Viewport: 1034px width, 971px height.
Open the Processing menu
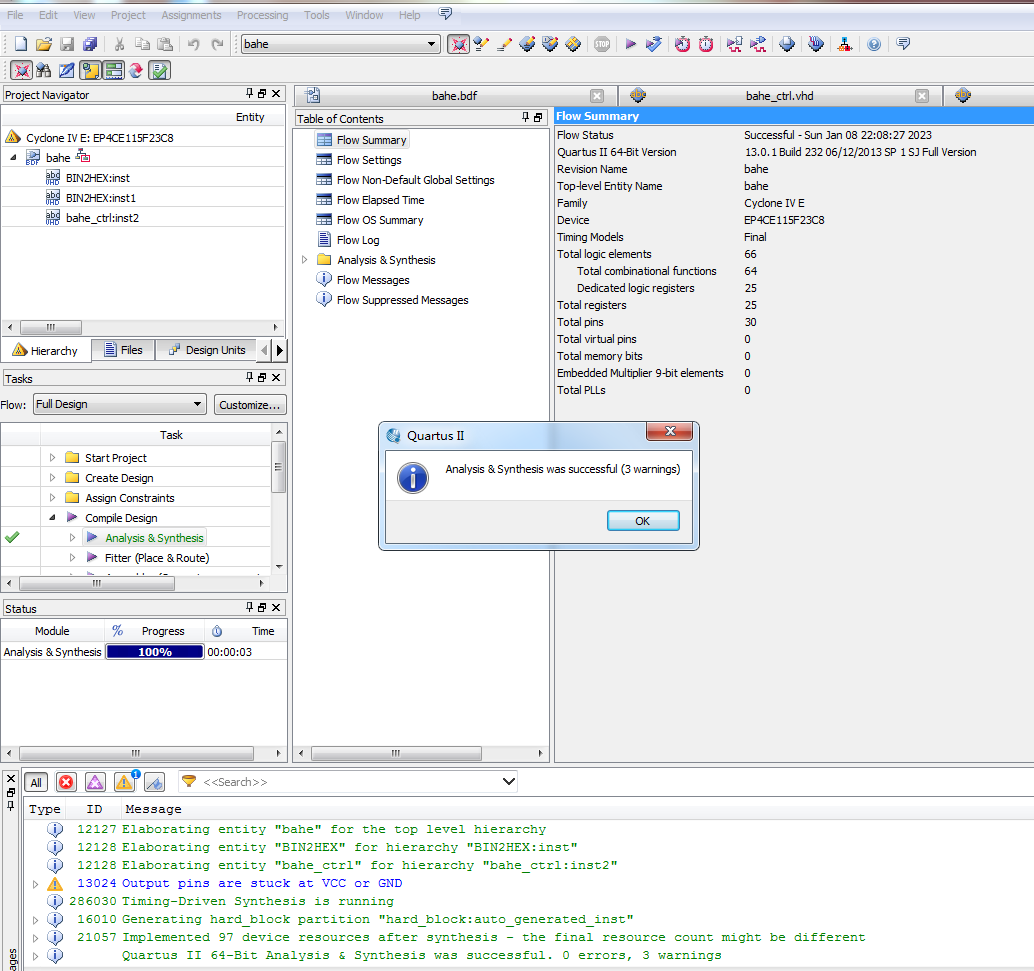point(262,15)
